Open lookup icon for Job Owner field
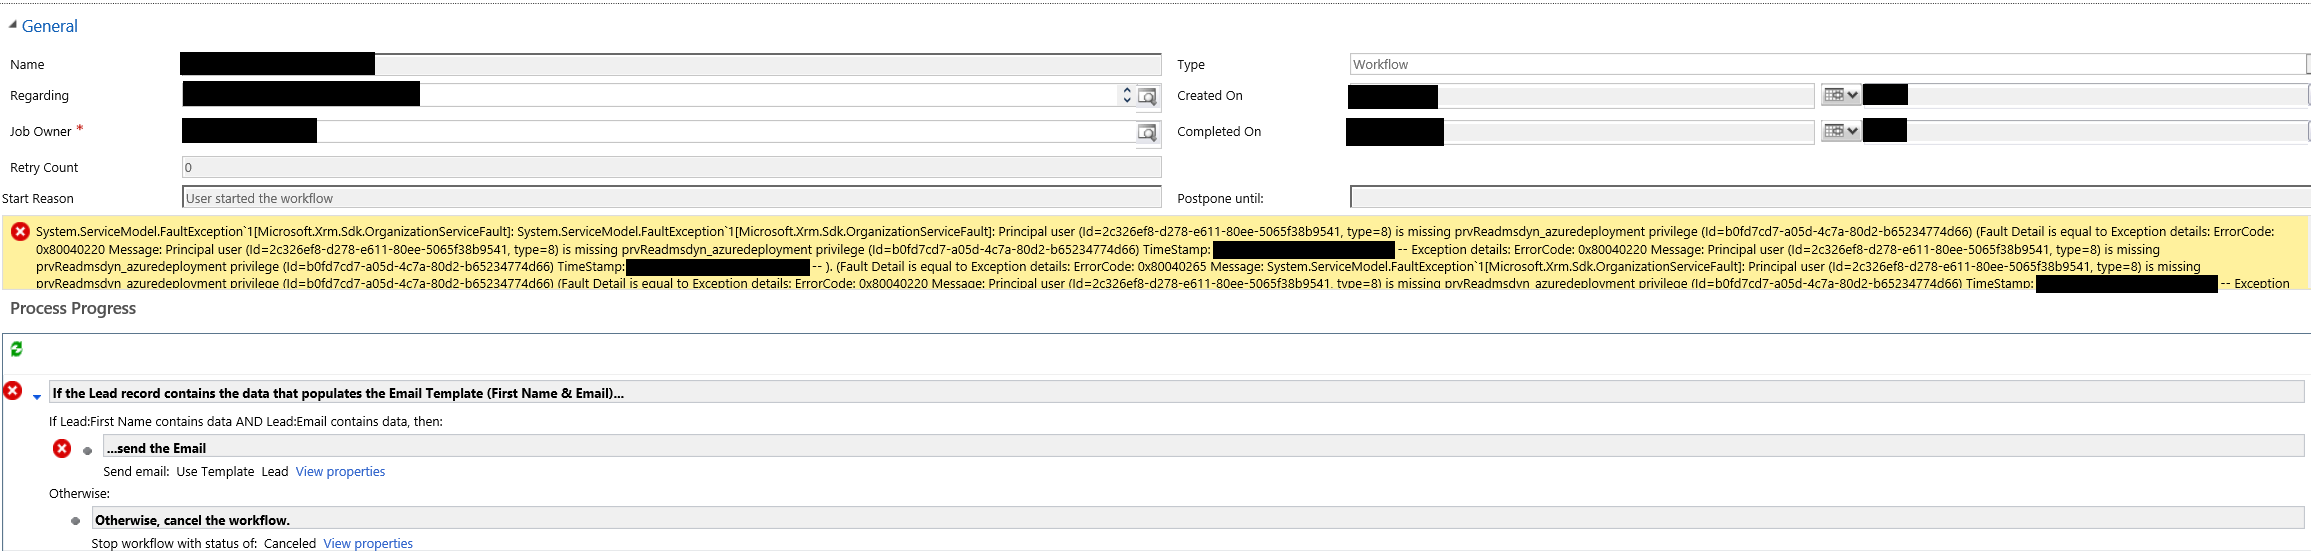The image size is (2311, 551). tap(1148, 132)
